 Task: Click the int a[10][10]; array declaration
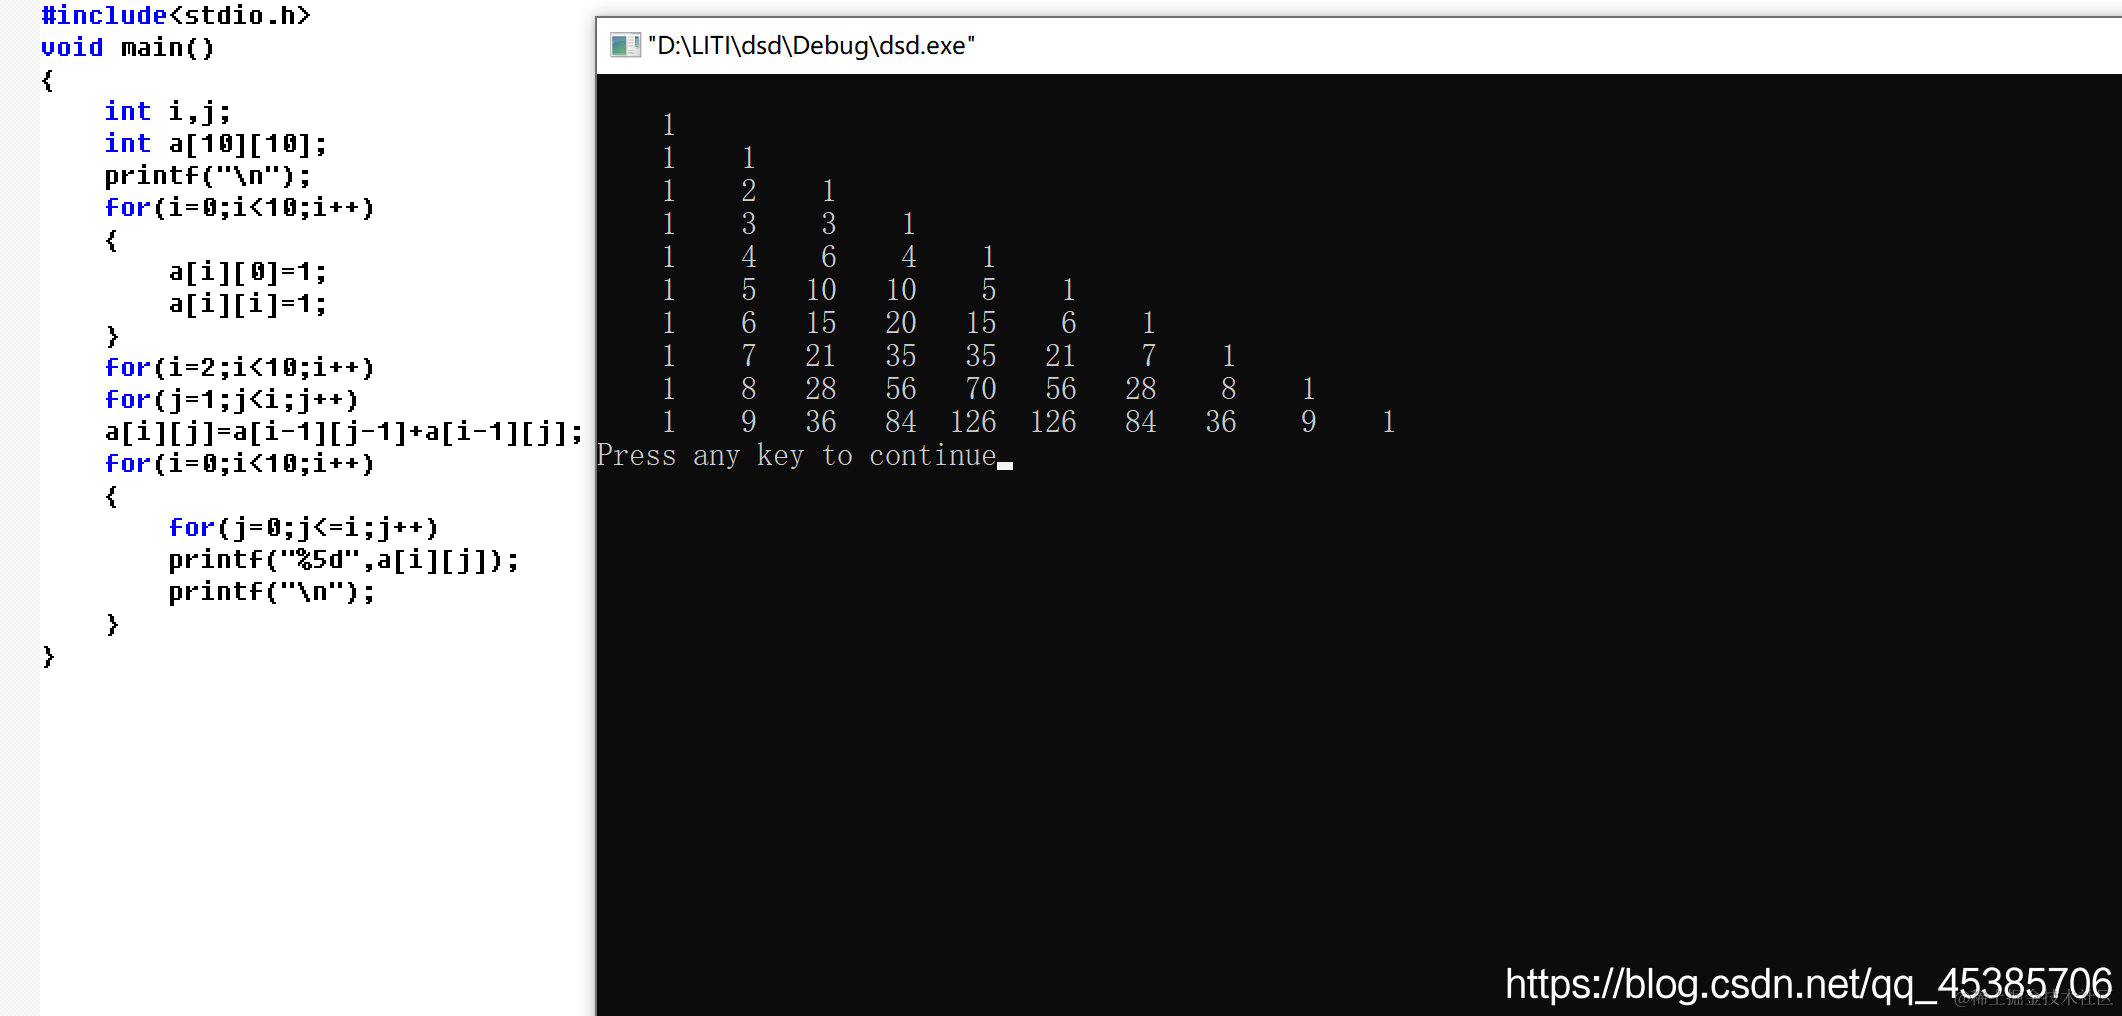coord(216,143)
